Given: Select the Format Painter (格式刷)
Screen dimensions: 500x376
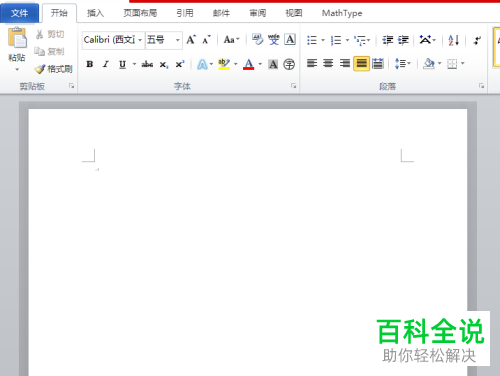Looking at the screenshot, I should (53, 69).
